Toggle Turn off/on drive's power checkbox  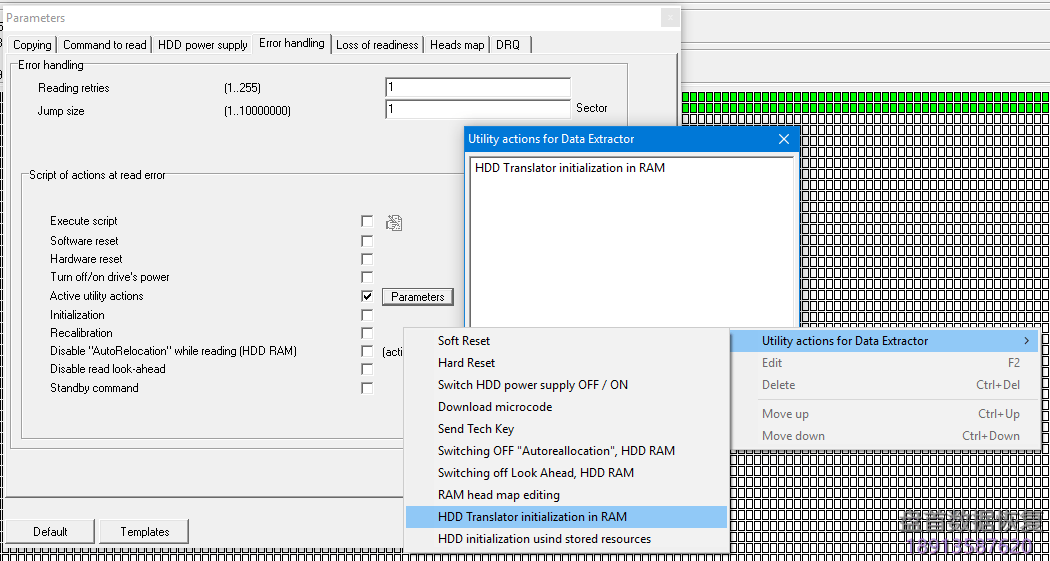point(367,278)
